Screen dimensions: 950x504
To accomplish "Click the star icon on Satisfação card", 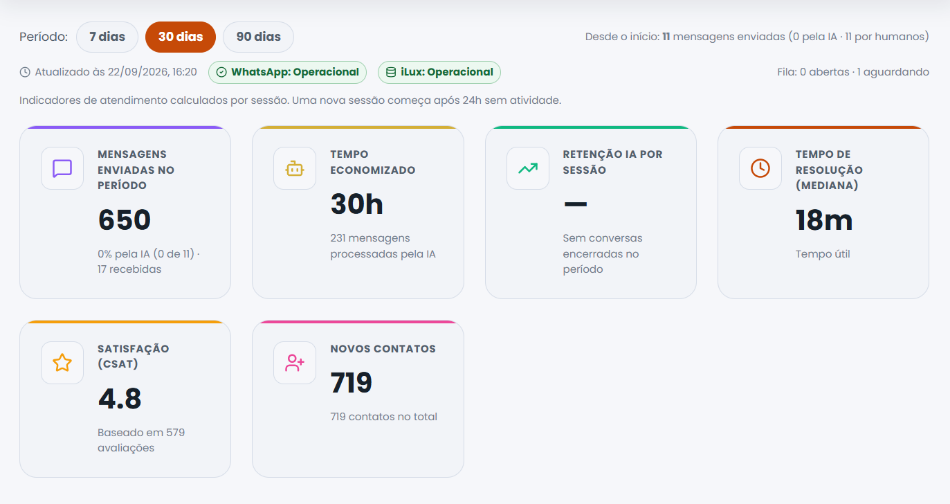I will point(62,363).
